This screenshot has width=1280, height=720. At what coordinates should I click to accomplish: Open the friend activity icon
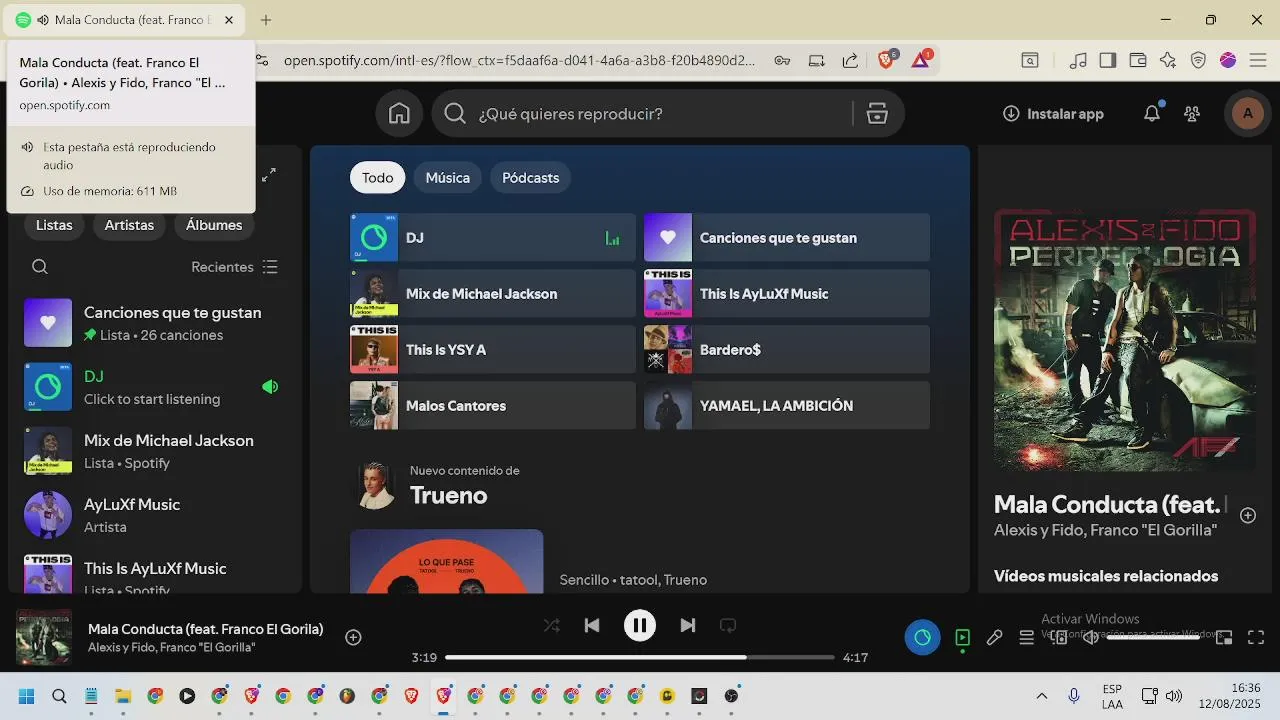(1192, 114)
